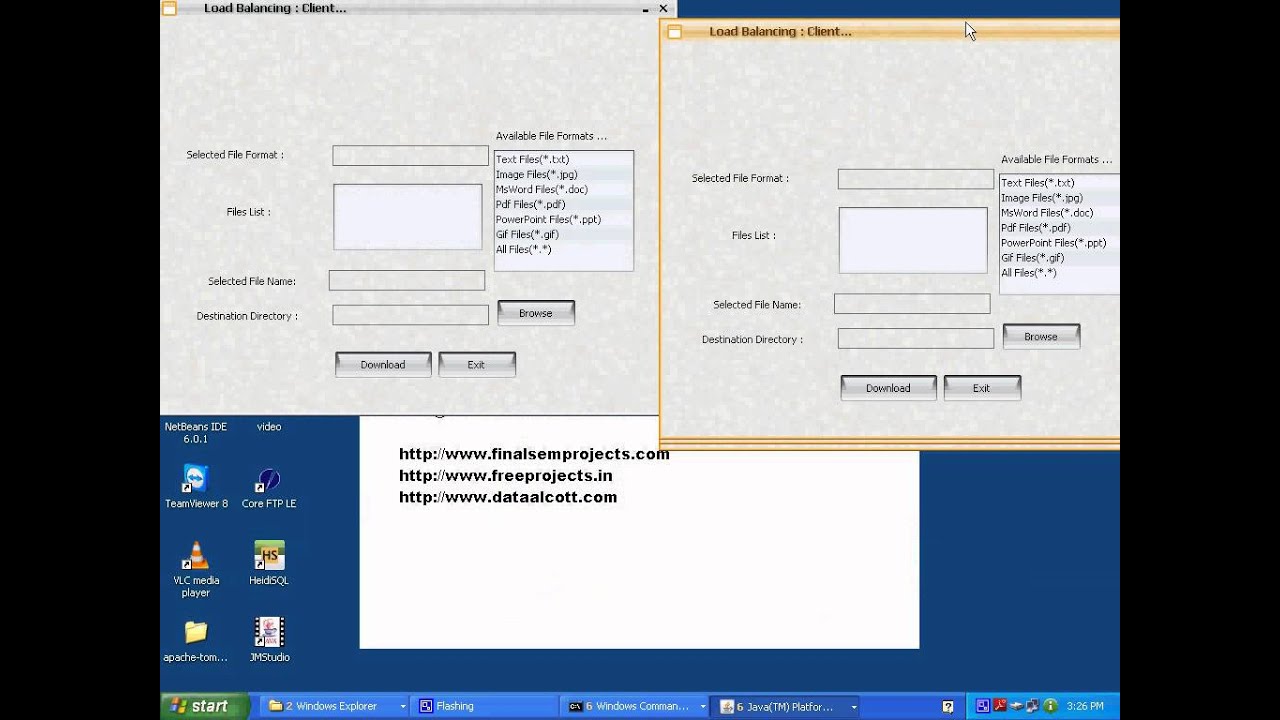Click the 3:26 PM system clock
Screen dimensions: 1280x720
(1085, 706)
